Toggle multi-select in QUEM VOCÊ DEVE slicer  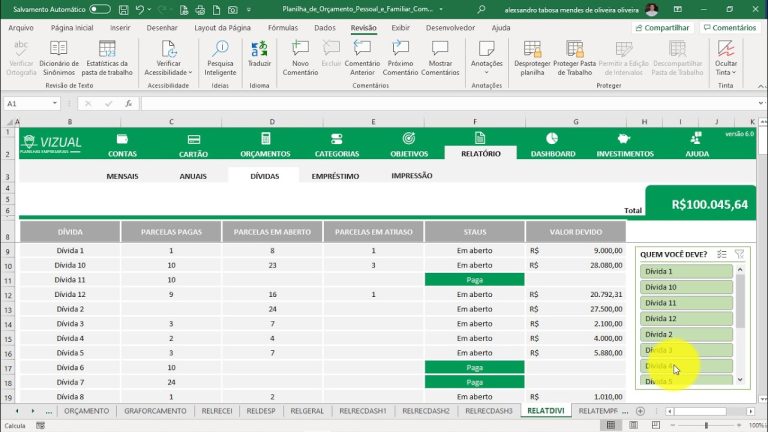click(x=721, y=254)
